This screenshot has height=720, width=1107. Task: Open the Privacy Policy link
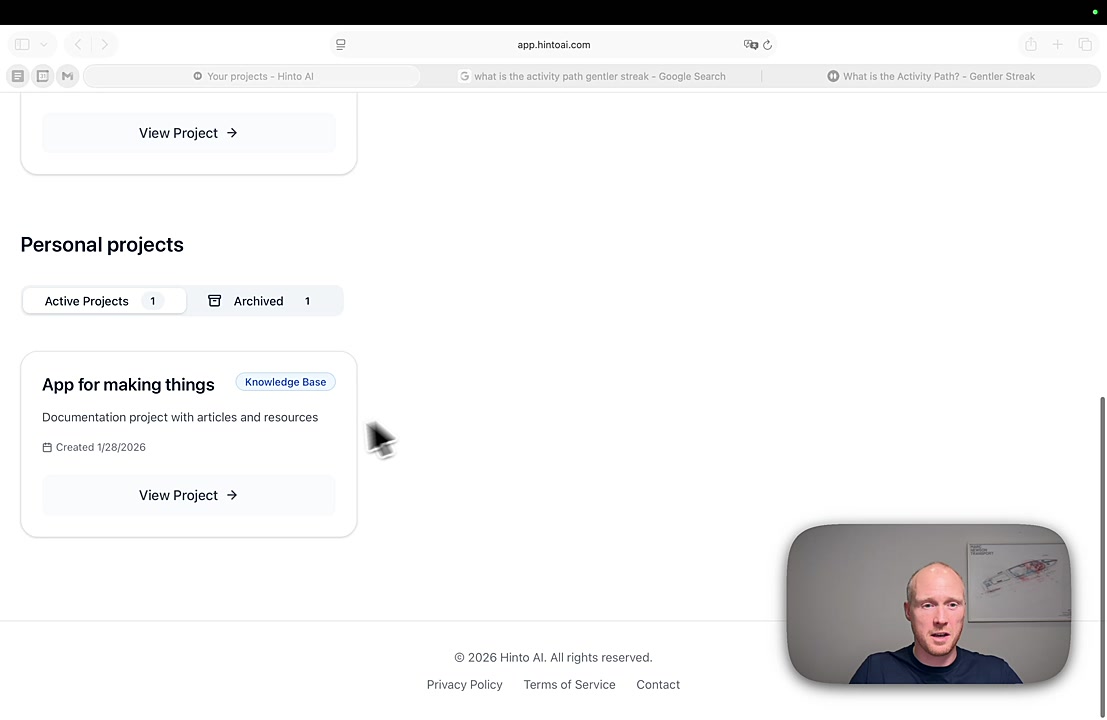pyautogui.click(x=464, y=685)
